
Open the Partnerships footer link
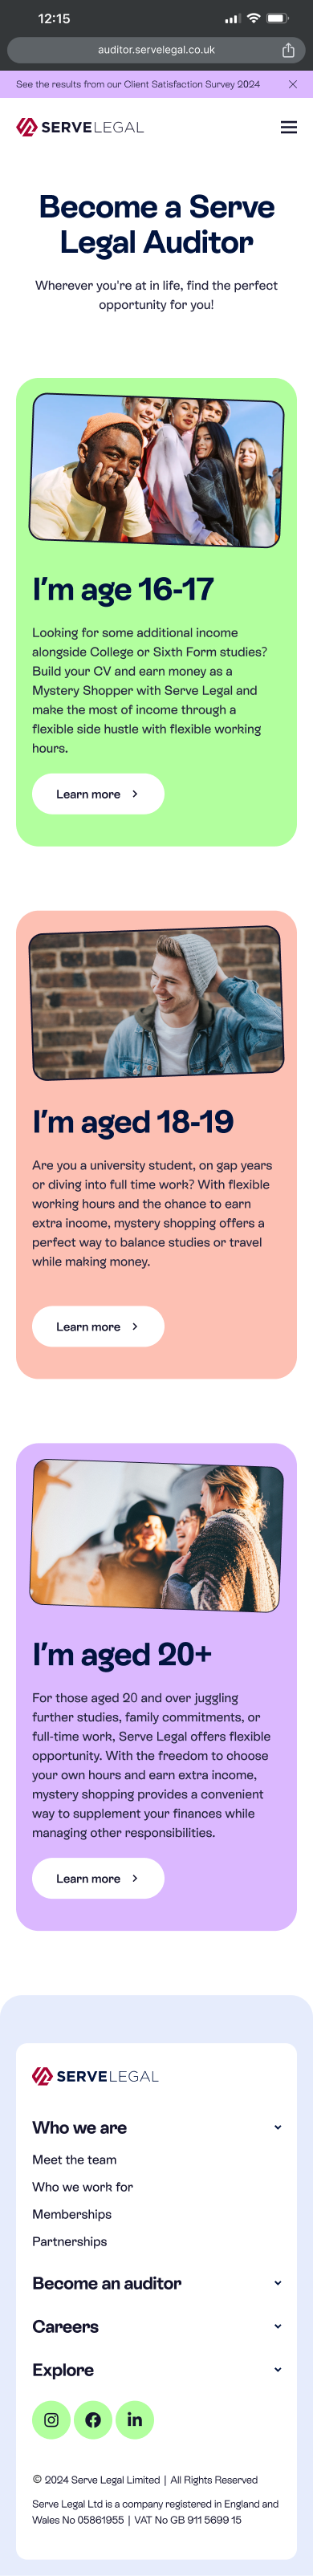pos(69,2241)
